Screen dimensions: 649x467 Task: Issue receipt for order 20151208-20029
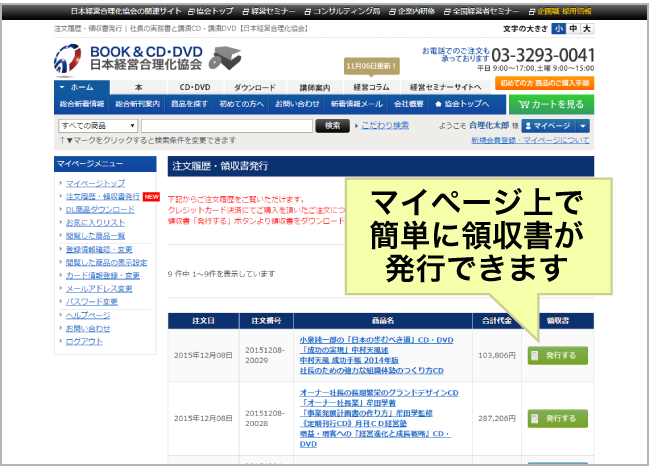click(x=557, y=355)
